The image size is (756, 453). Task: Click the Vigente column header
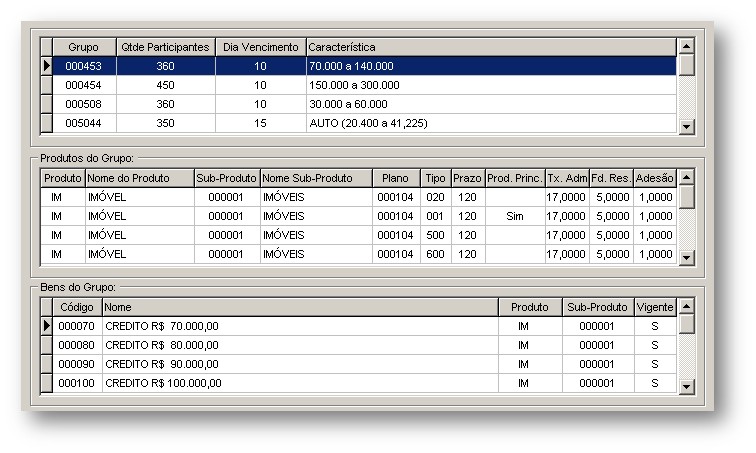click(655, 307)
